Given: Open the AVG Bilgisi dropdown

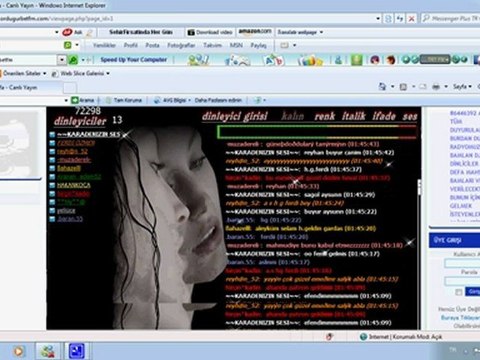Looking at the screenshot, I should pyautogui.click(x=172, y=100).
